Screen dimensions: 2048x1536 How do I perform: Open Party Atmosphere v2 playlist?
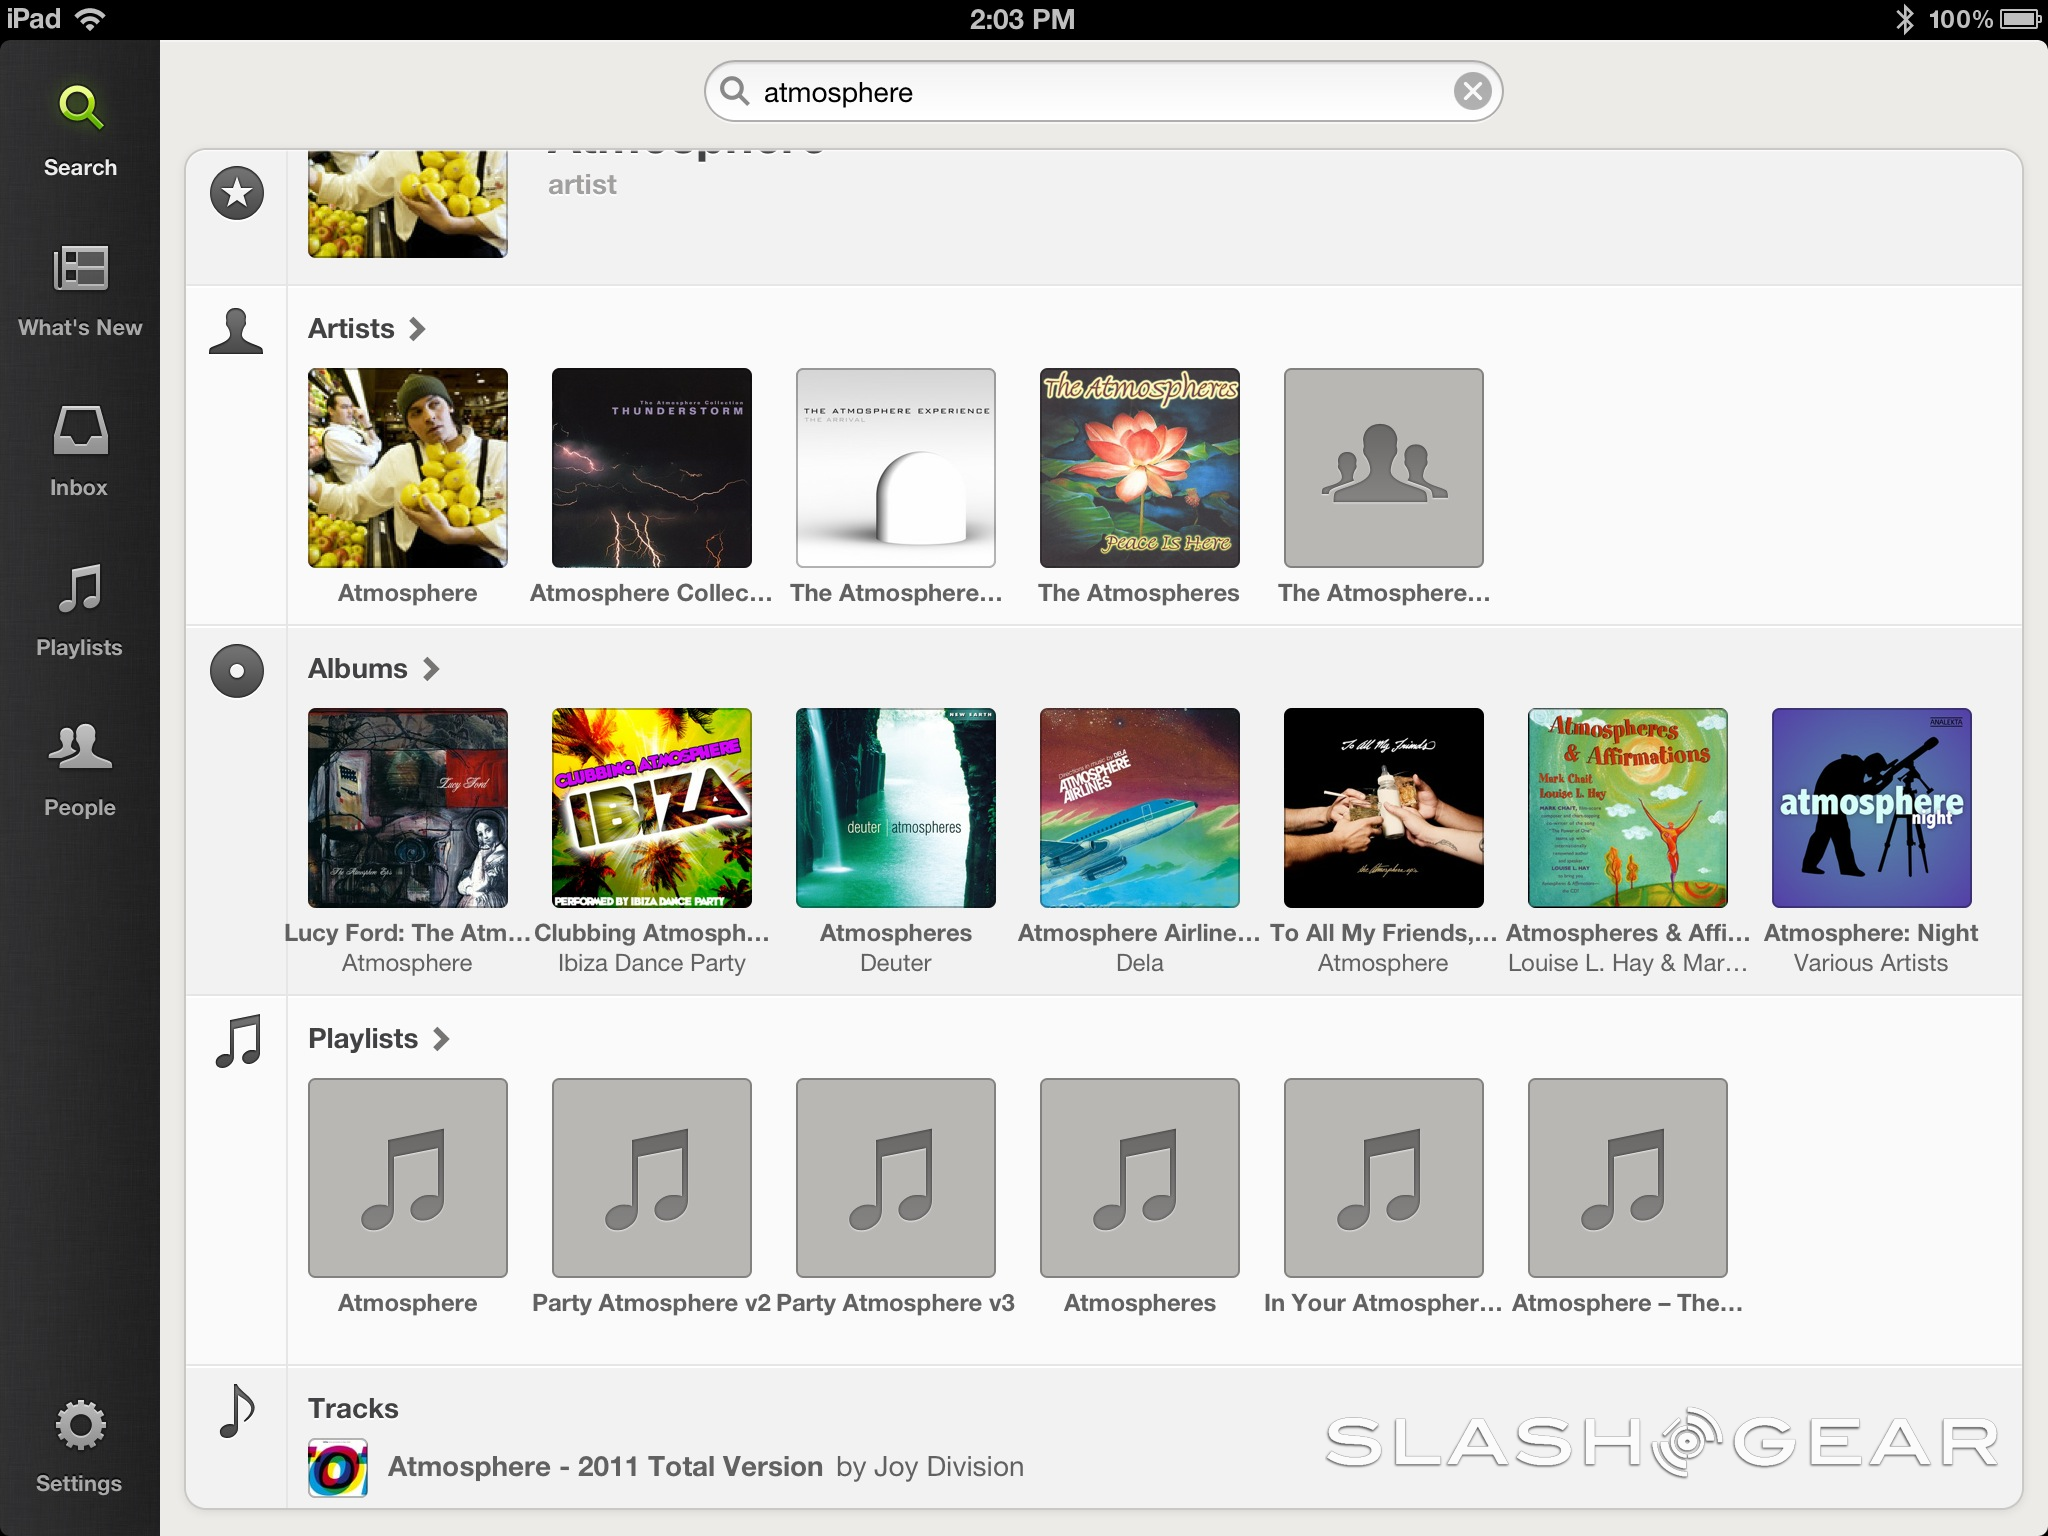652,1178
